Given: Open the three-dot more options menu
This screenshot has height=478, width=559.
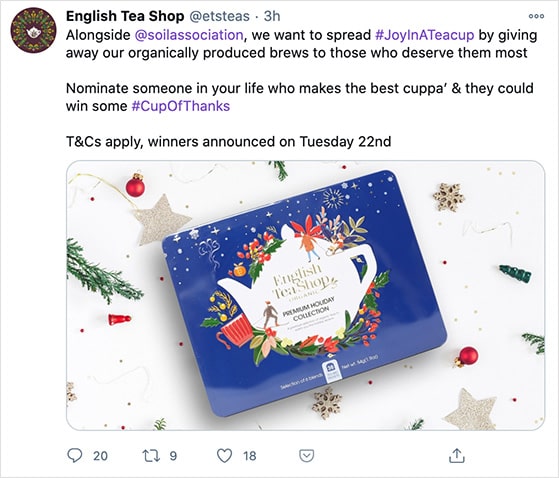Looking at the screenshot, I should [x=536, y=16].
